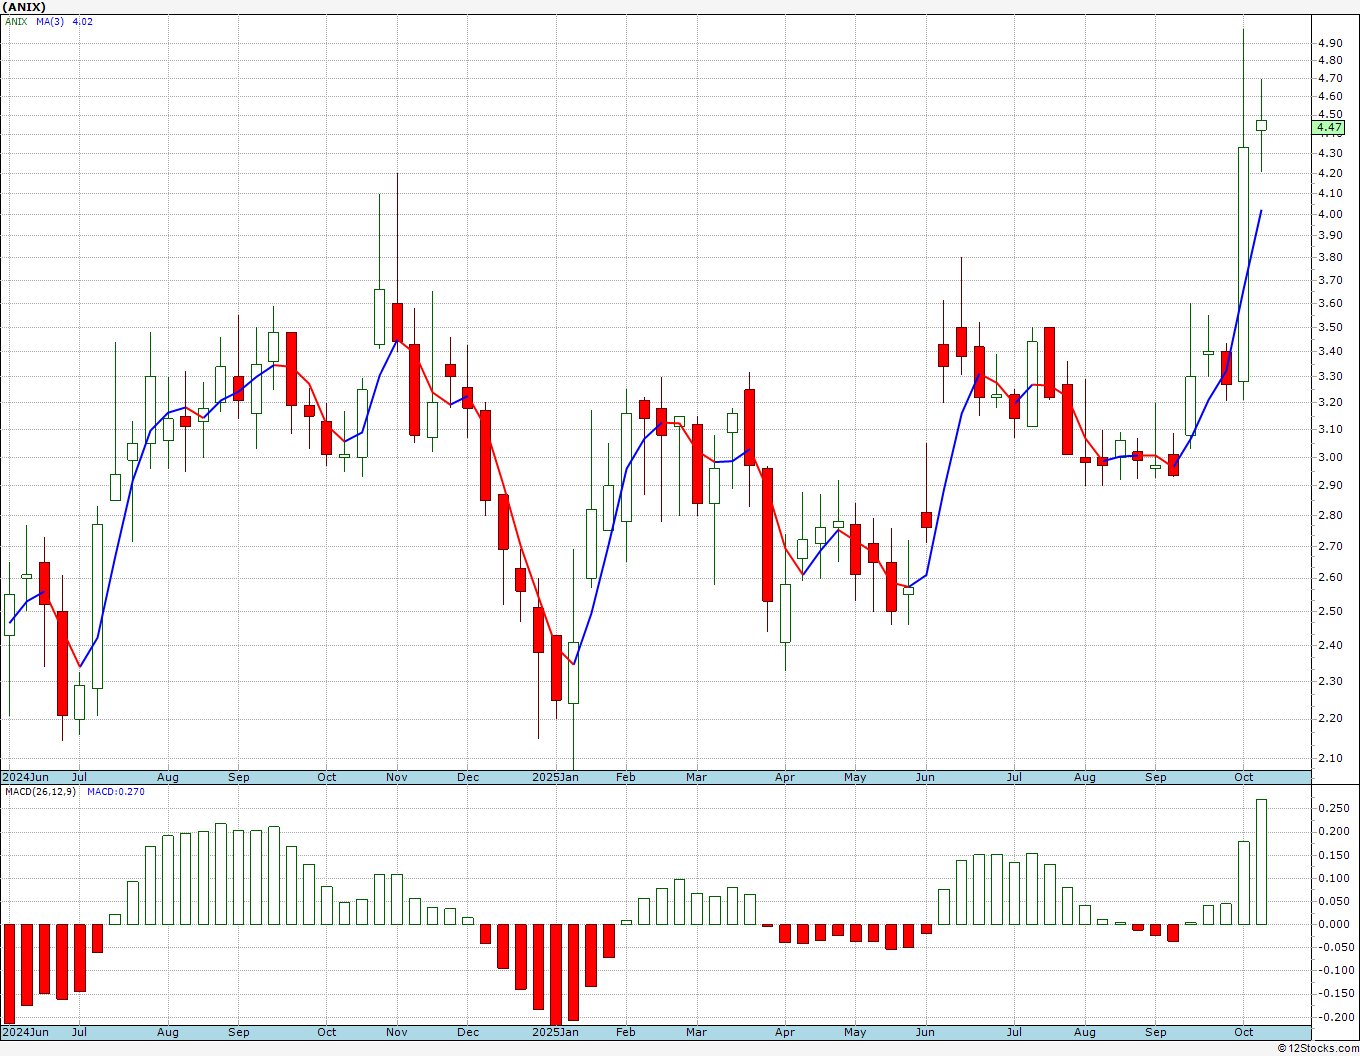Click Aug 2024 on the price chart date axis

pos(167,777)
